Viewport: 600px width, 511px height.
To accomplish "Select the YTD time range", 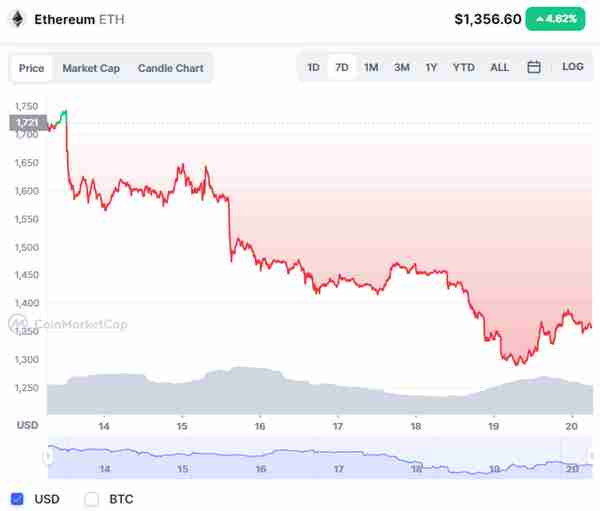I will [x=464, y=68].
